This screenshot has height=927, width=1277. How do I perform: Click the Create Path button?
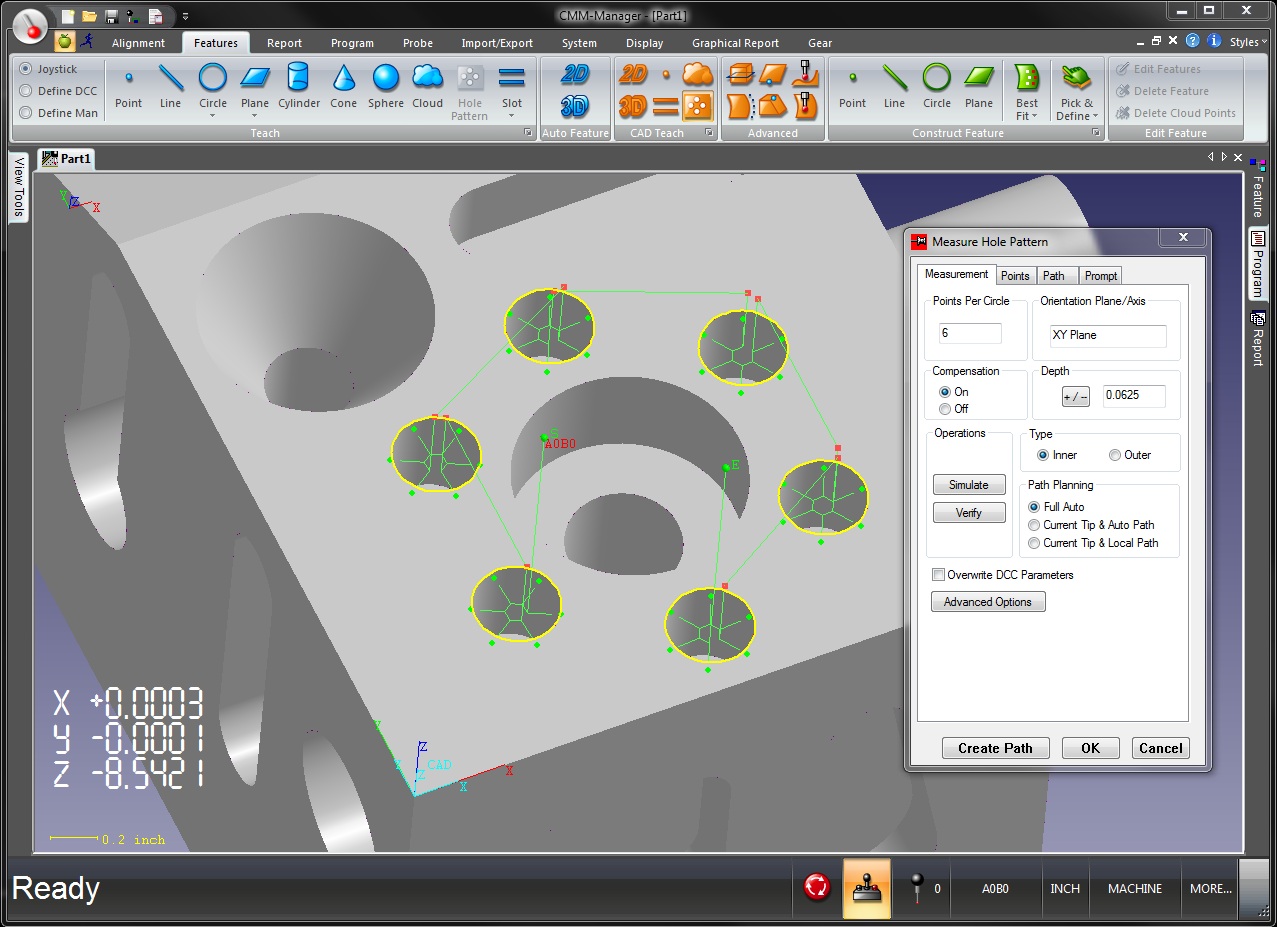[994, 748]
